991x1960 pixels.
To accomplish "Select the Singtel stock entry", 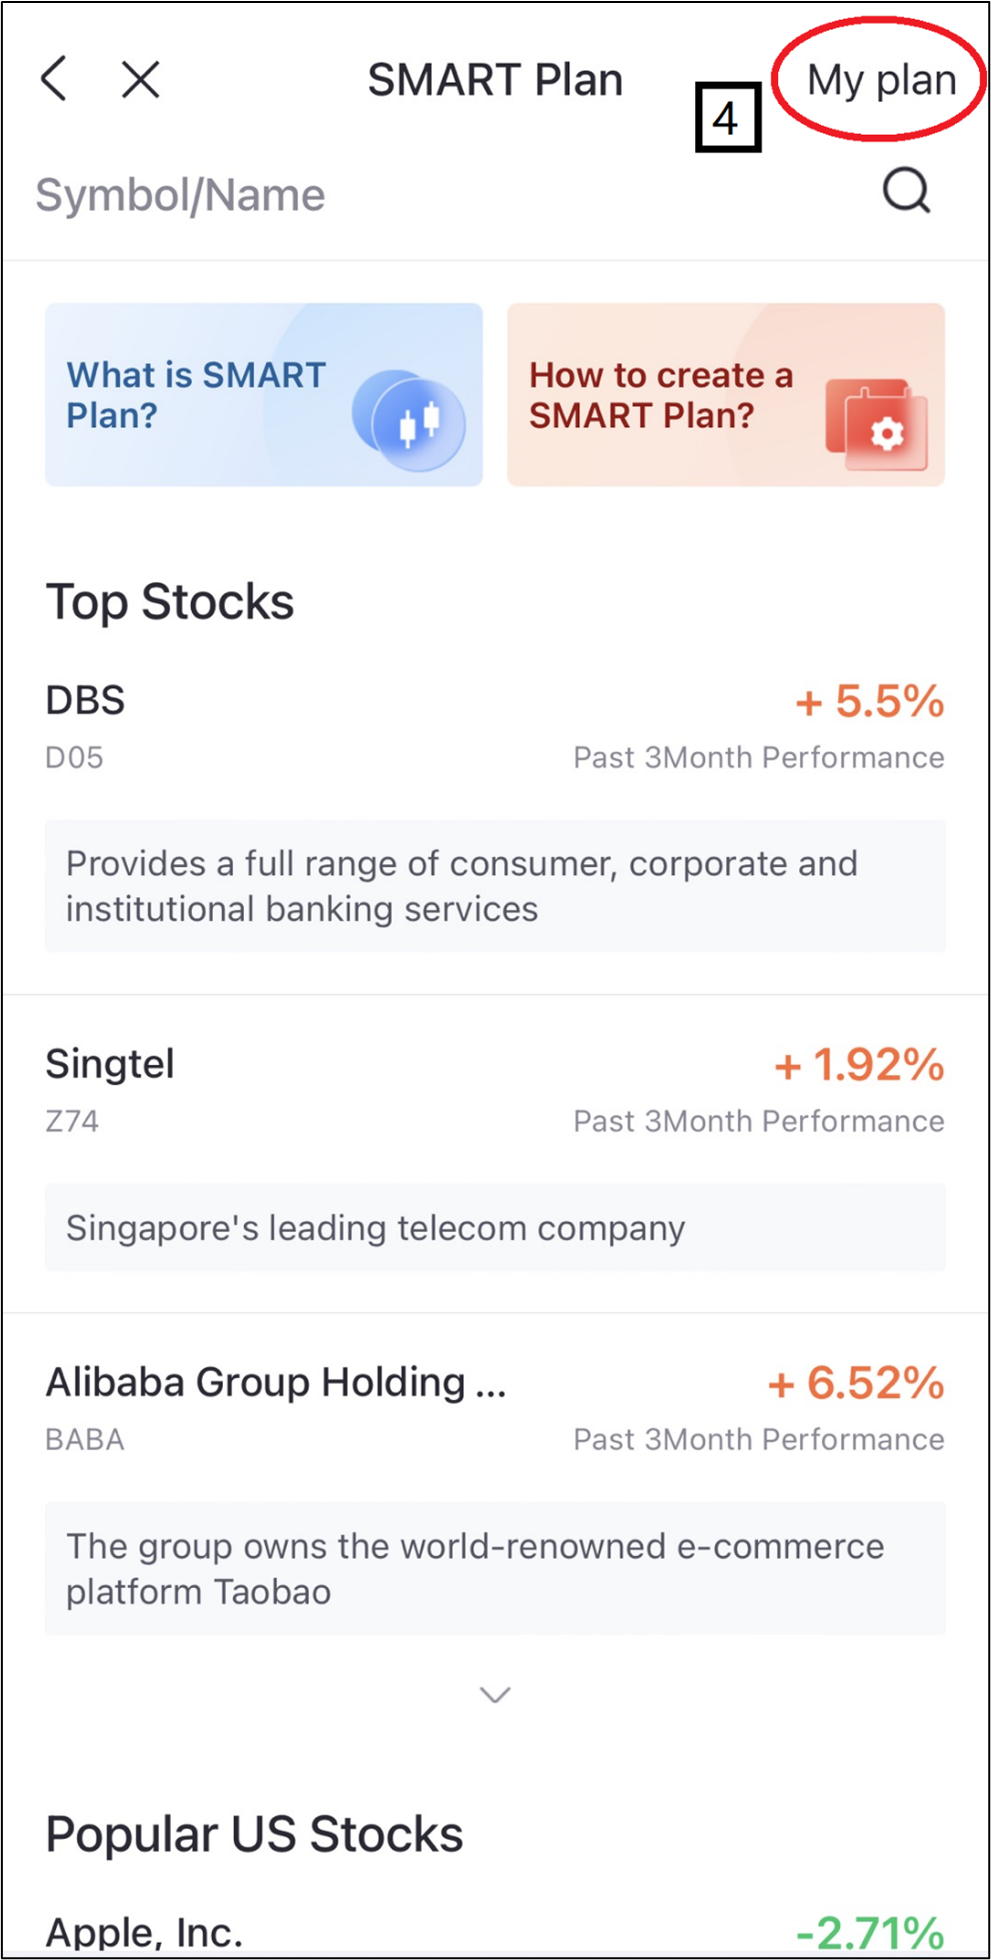I will click(x=495, y=1090).
